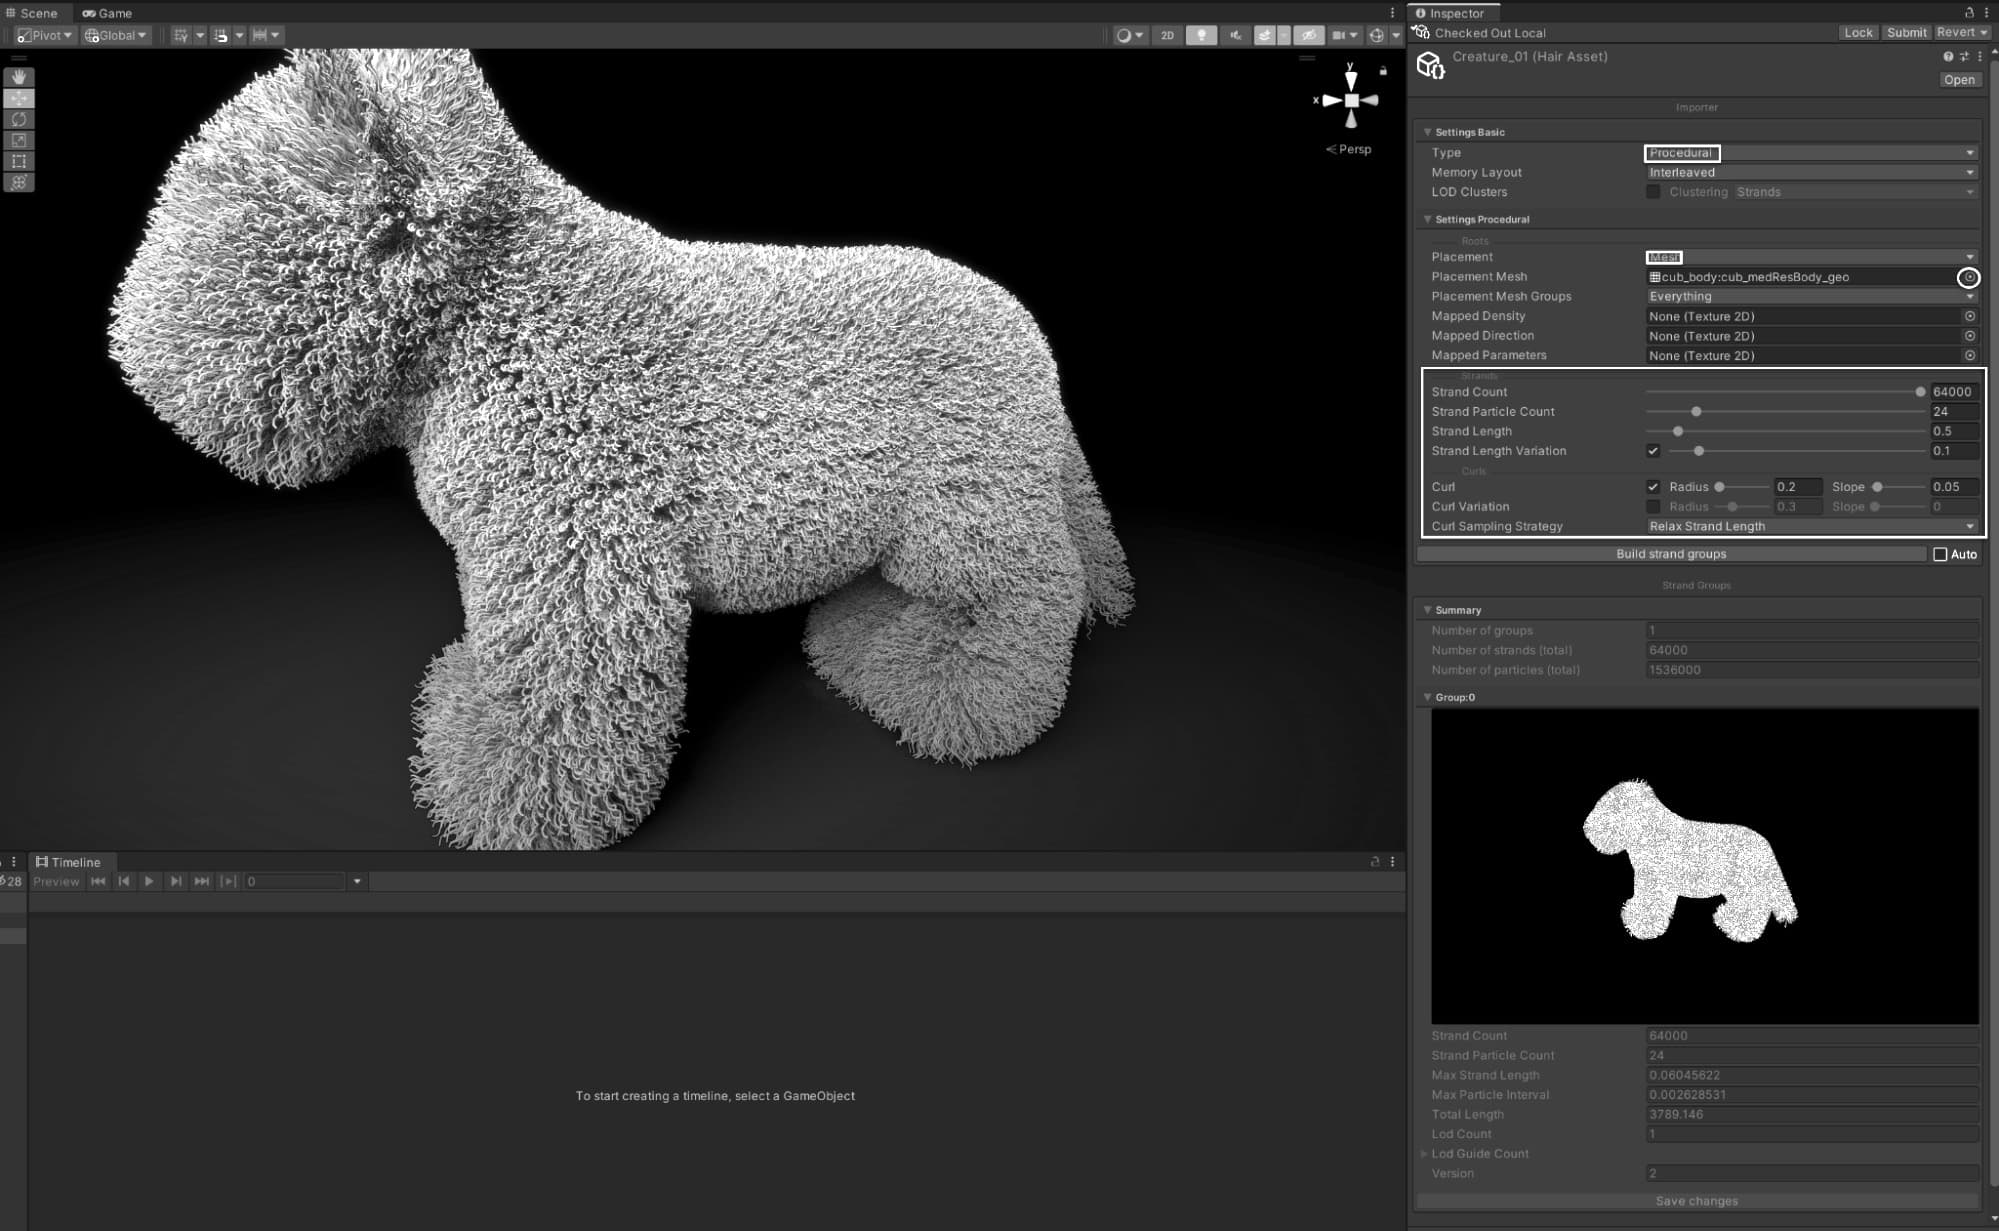
Task: Click the scene gizmo lock icon
Action: pos(1383,71)
